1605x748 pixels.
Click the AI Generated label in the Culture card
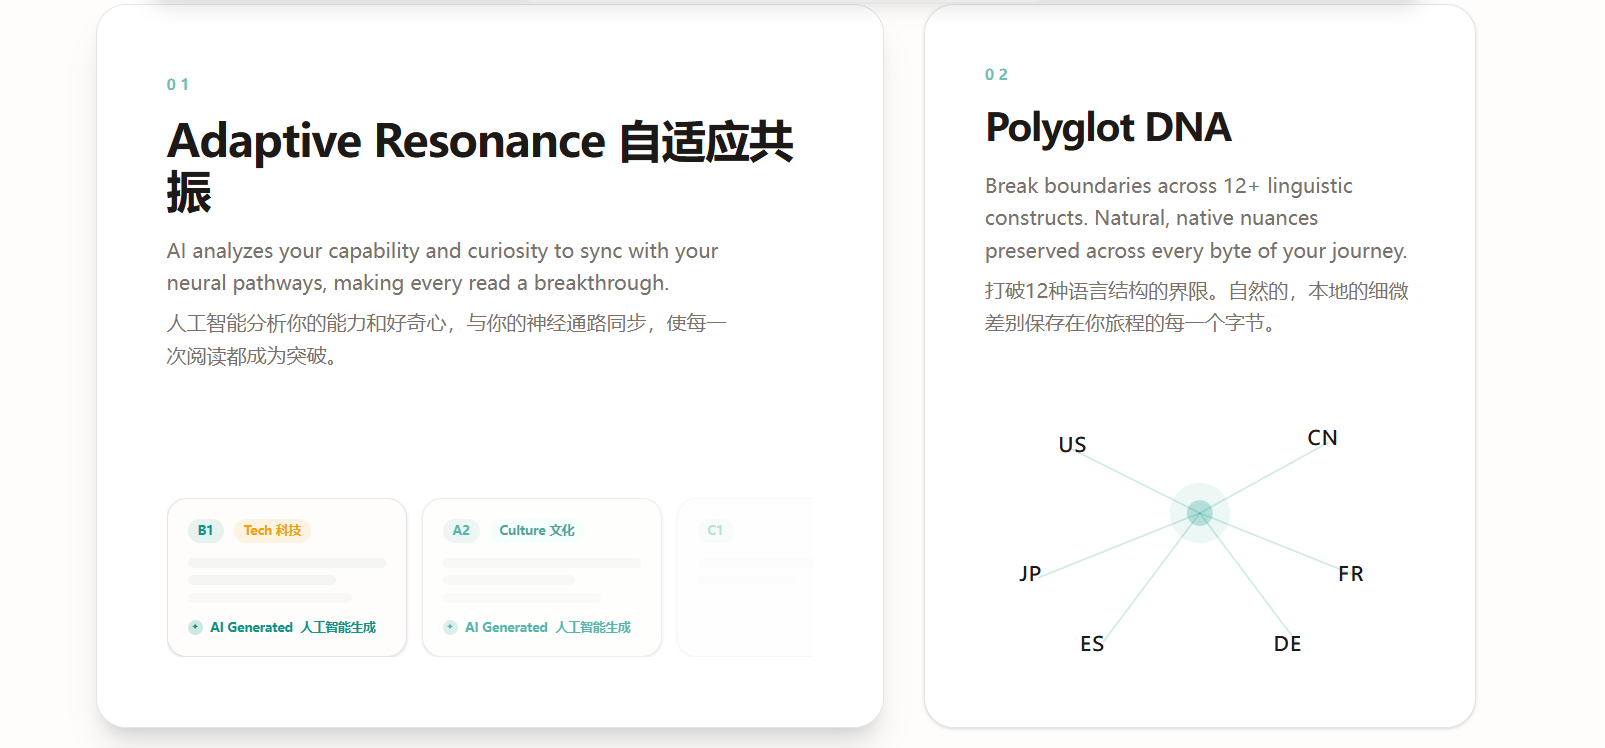tap(548, 627)
